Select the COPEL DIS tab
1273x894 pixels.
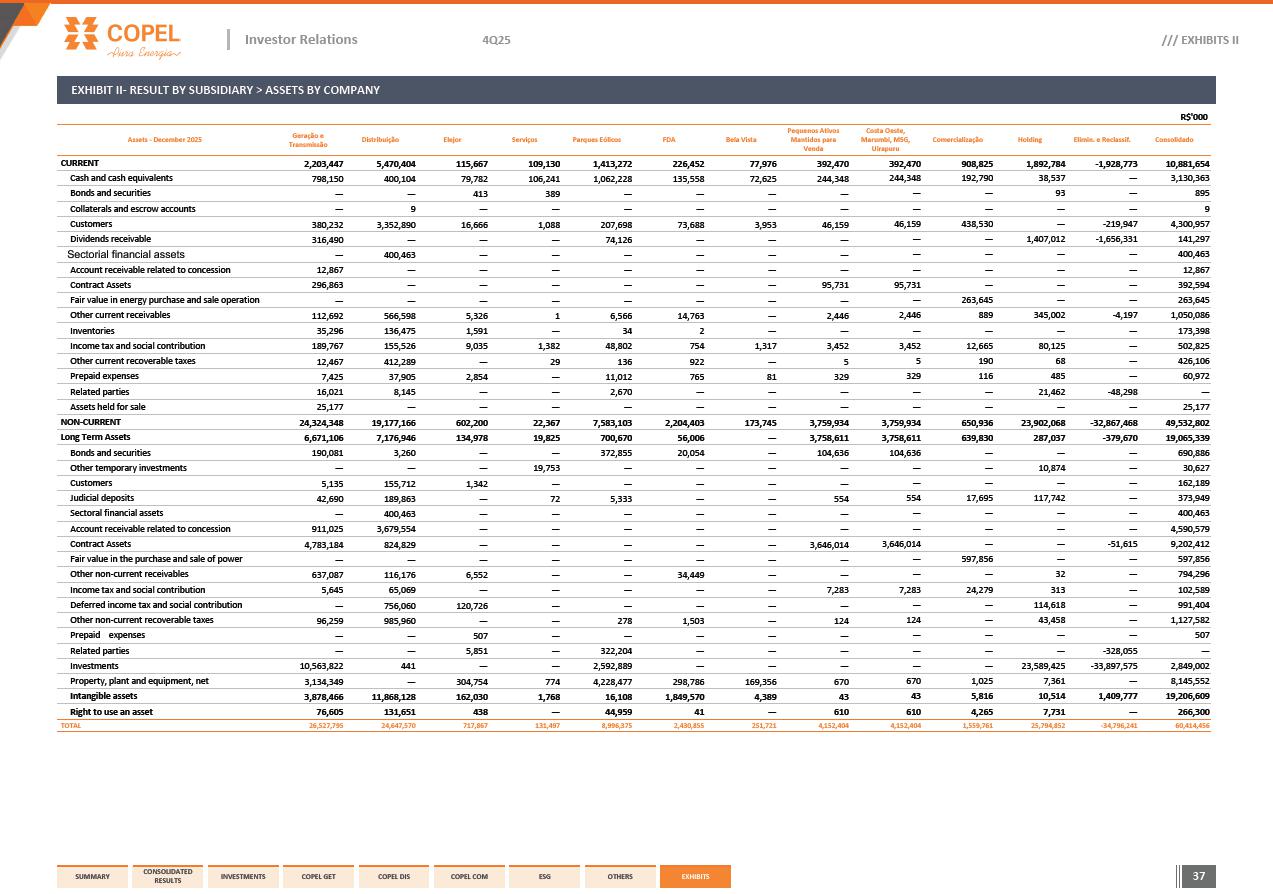coord(394,877)
